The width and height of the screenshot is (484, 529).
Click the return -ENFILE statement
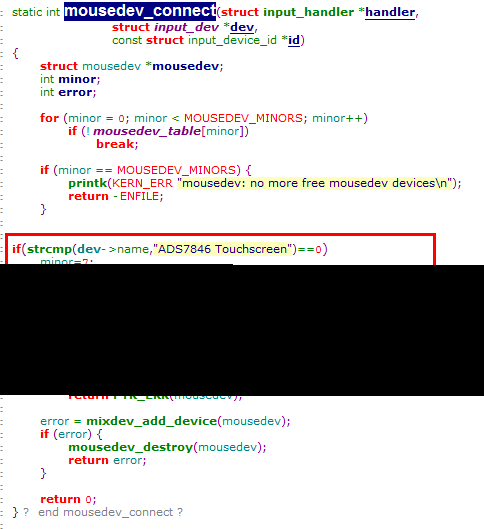(x=116, y=196)
